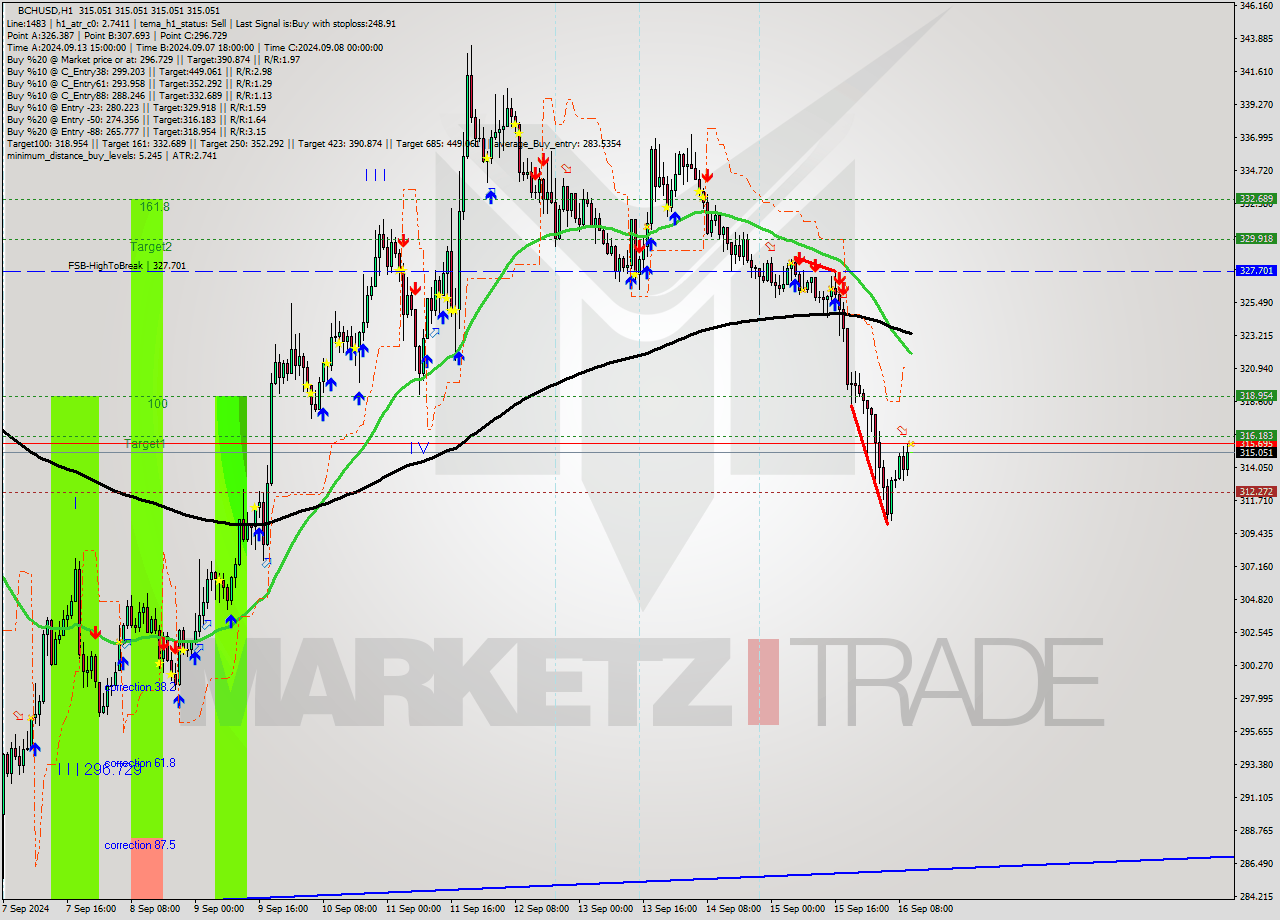The image size is (1280, 920).
Task: Click the Point A:326.387 info line
Action: 117,35
